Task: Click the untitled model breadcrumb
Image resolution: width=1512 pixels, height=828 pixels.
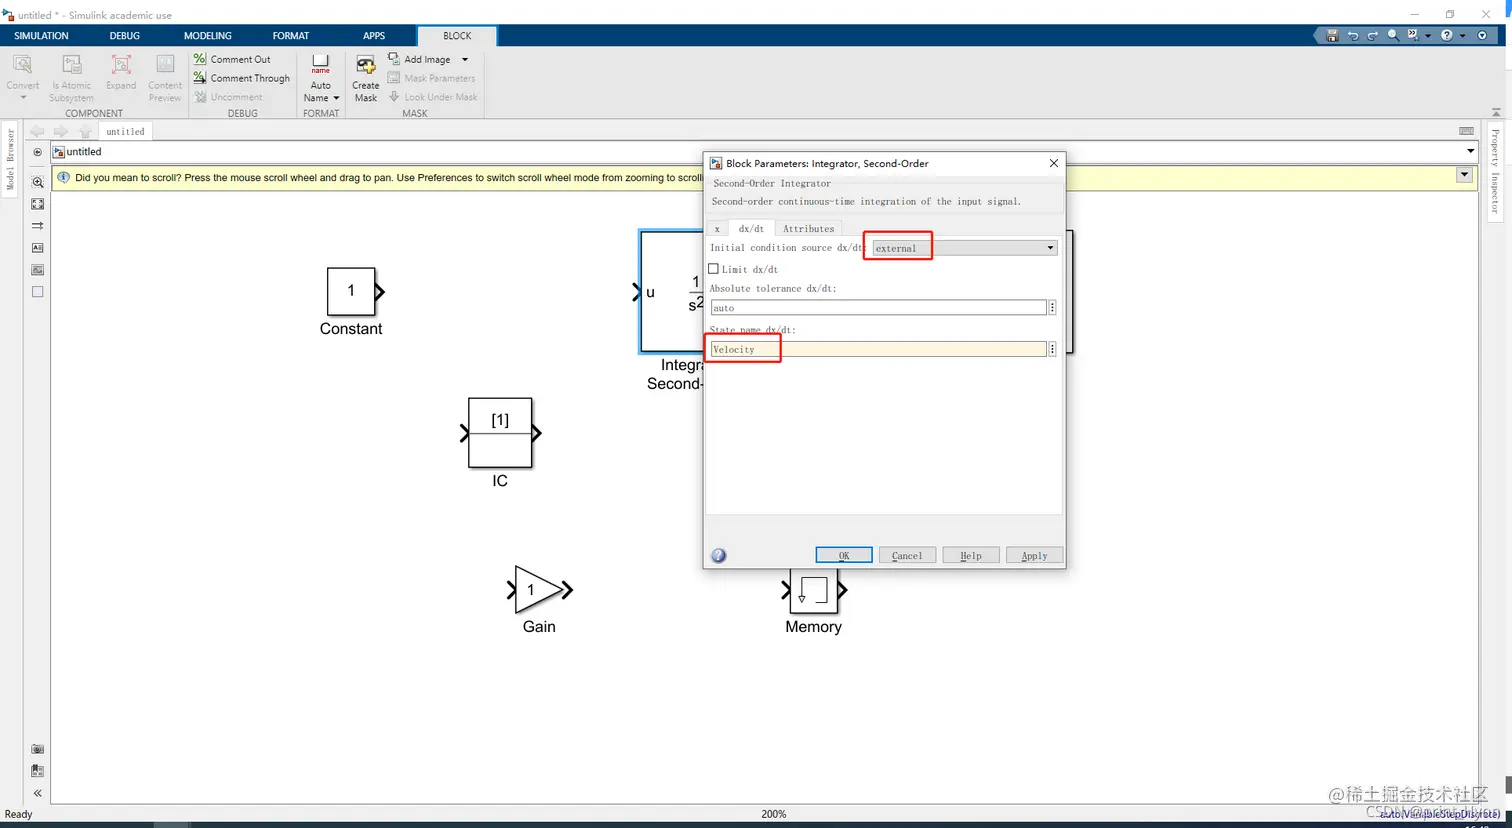Action: [84, 152]
